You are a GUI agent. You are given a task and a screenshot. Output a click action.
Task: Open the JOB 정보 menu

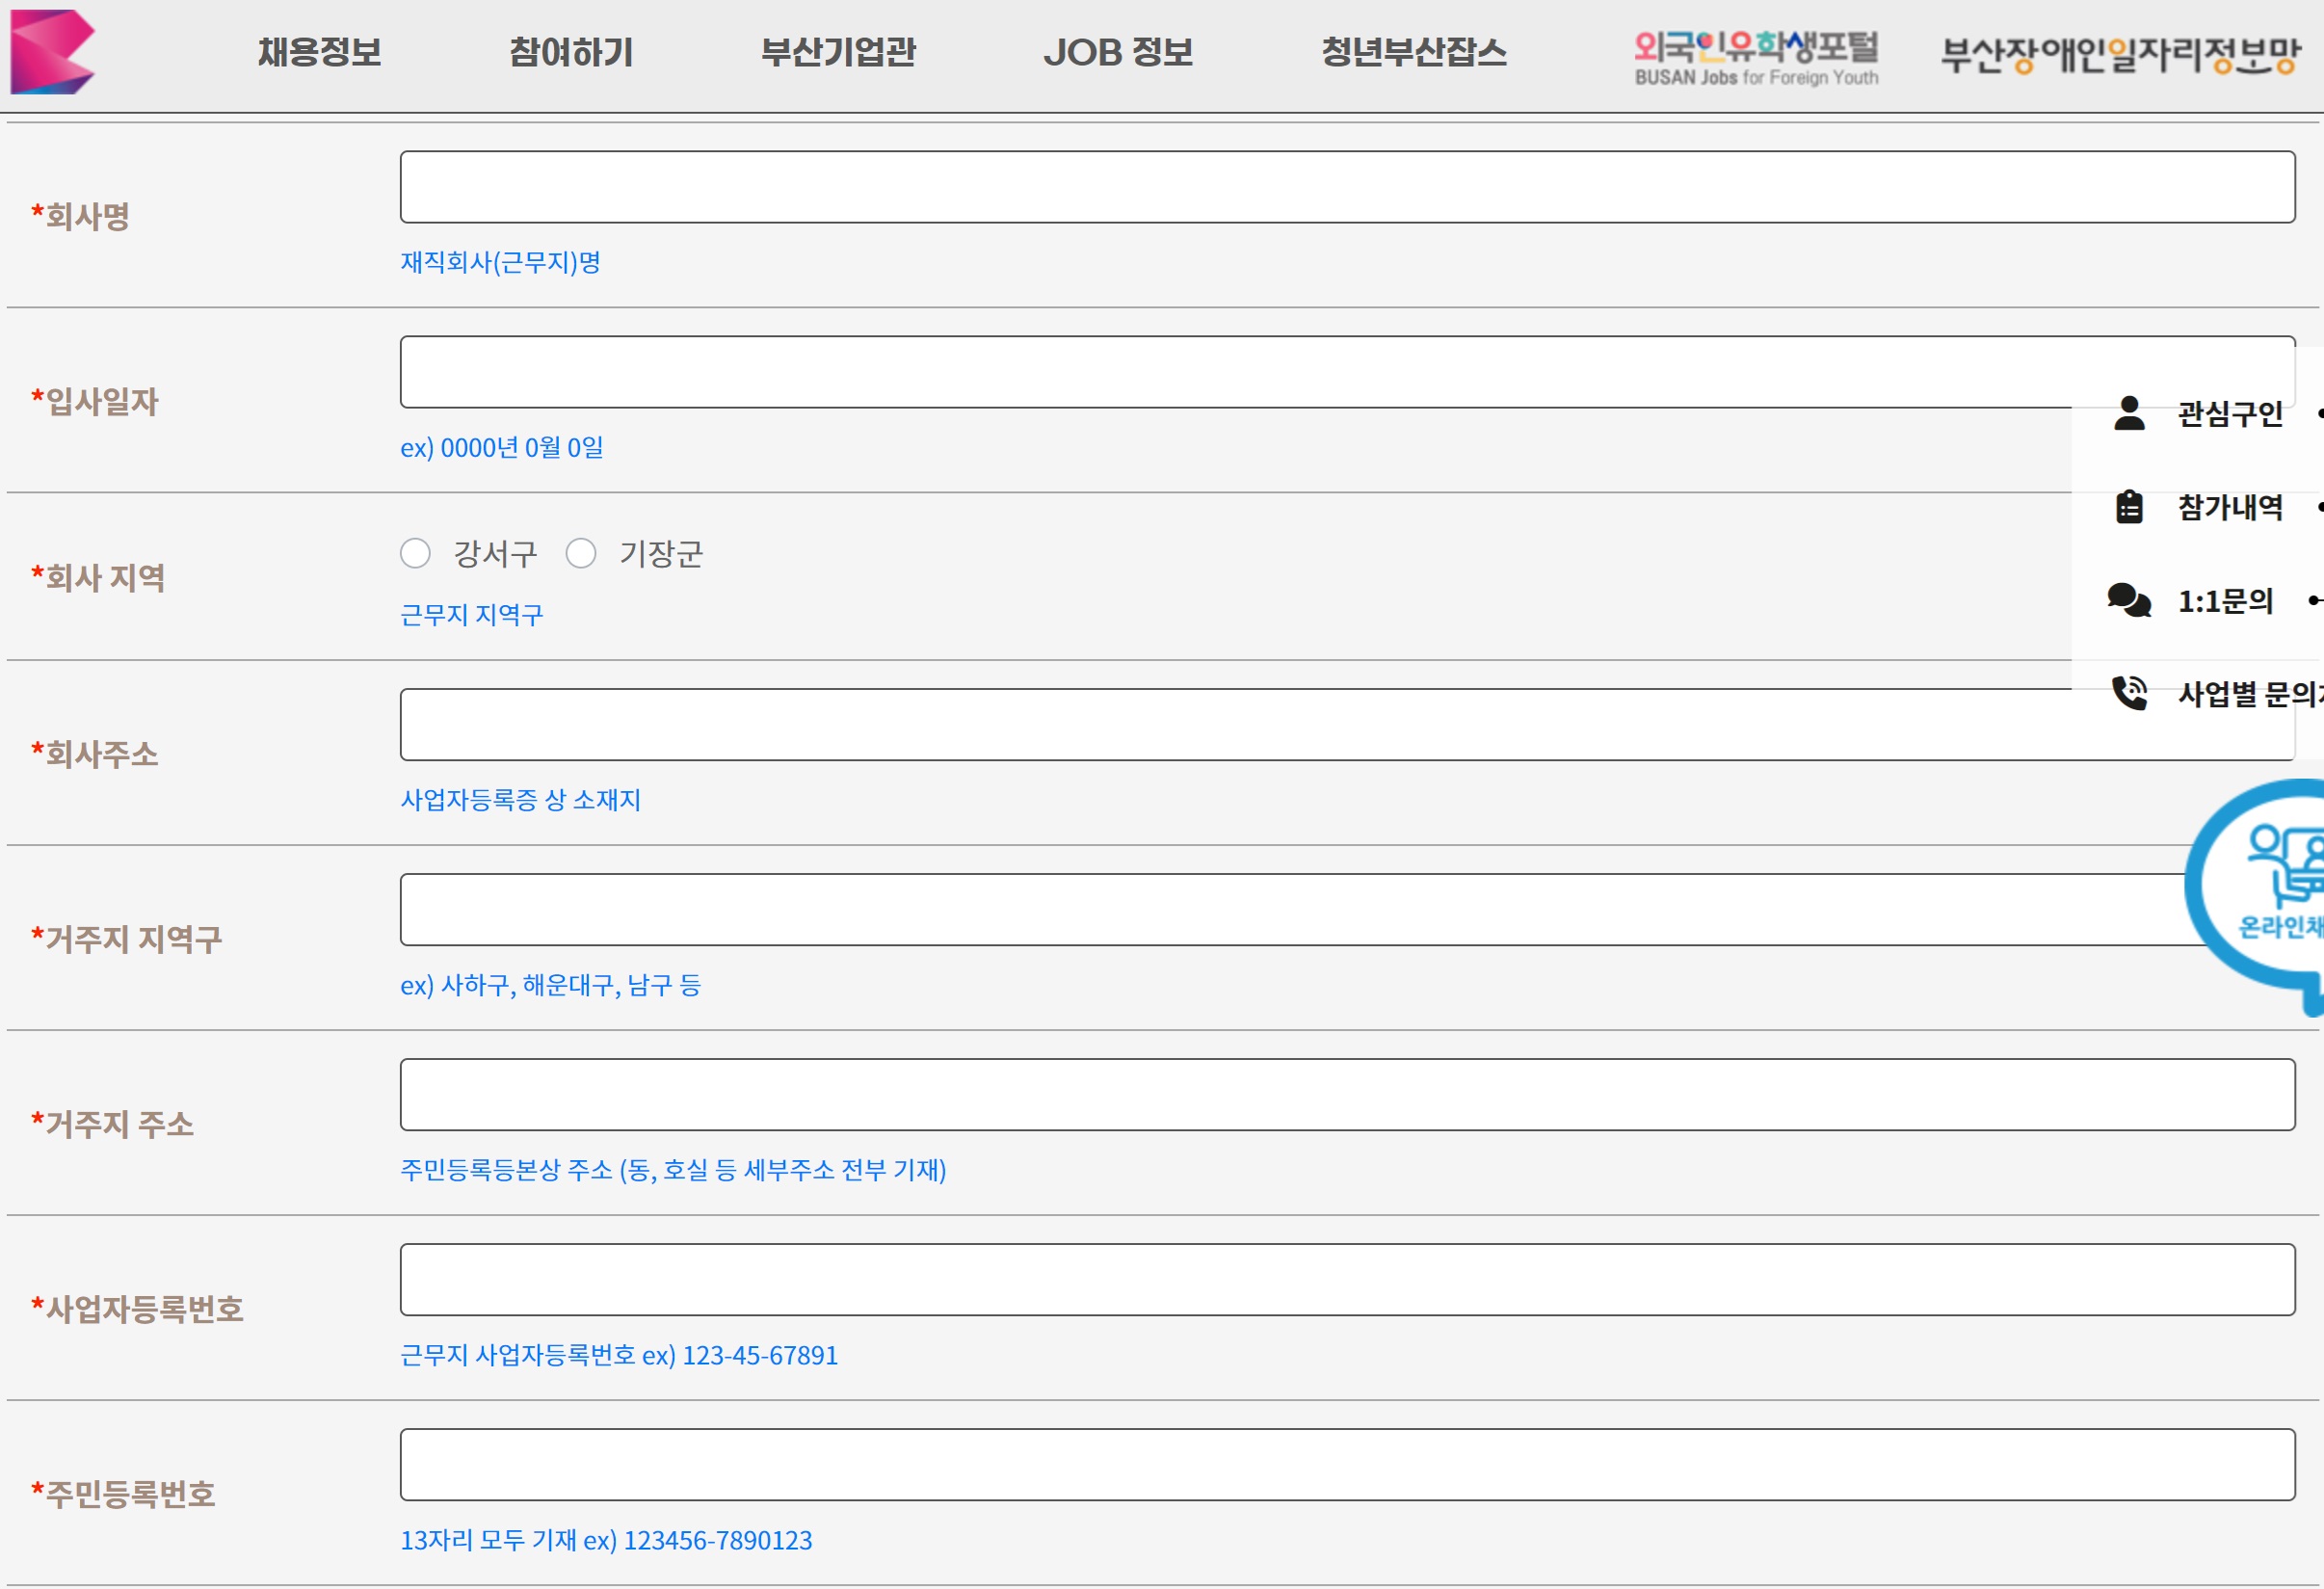point(1118,52)
